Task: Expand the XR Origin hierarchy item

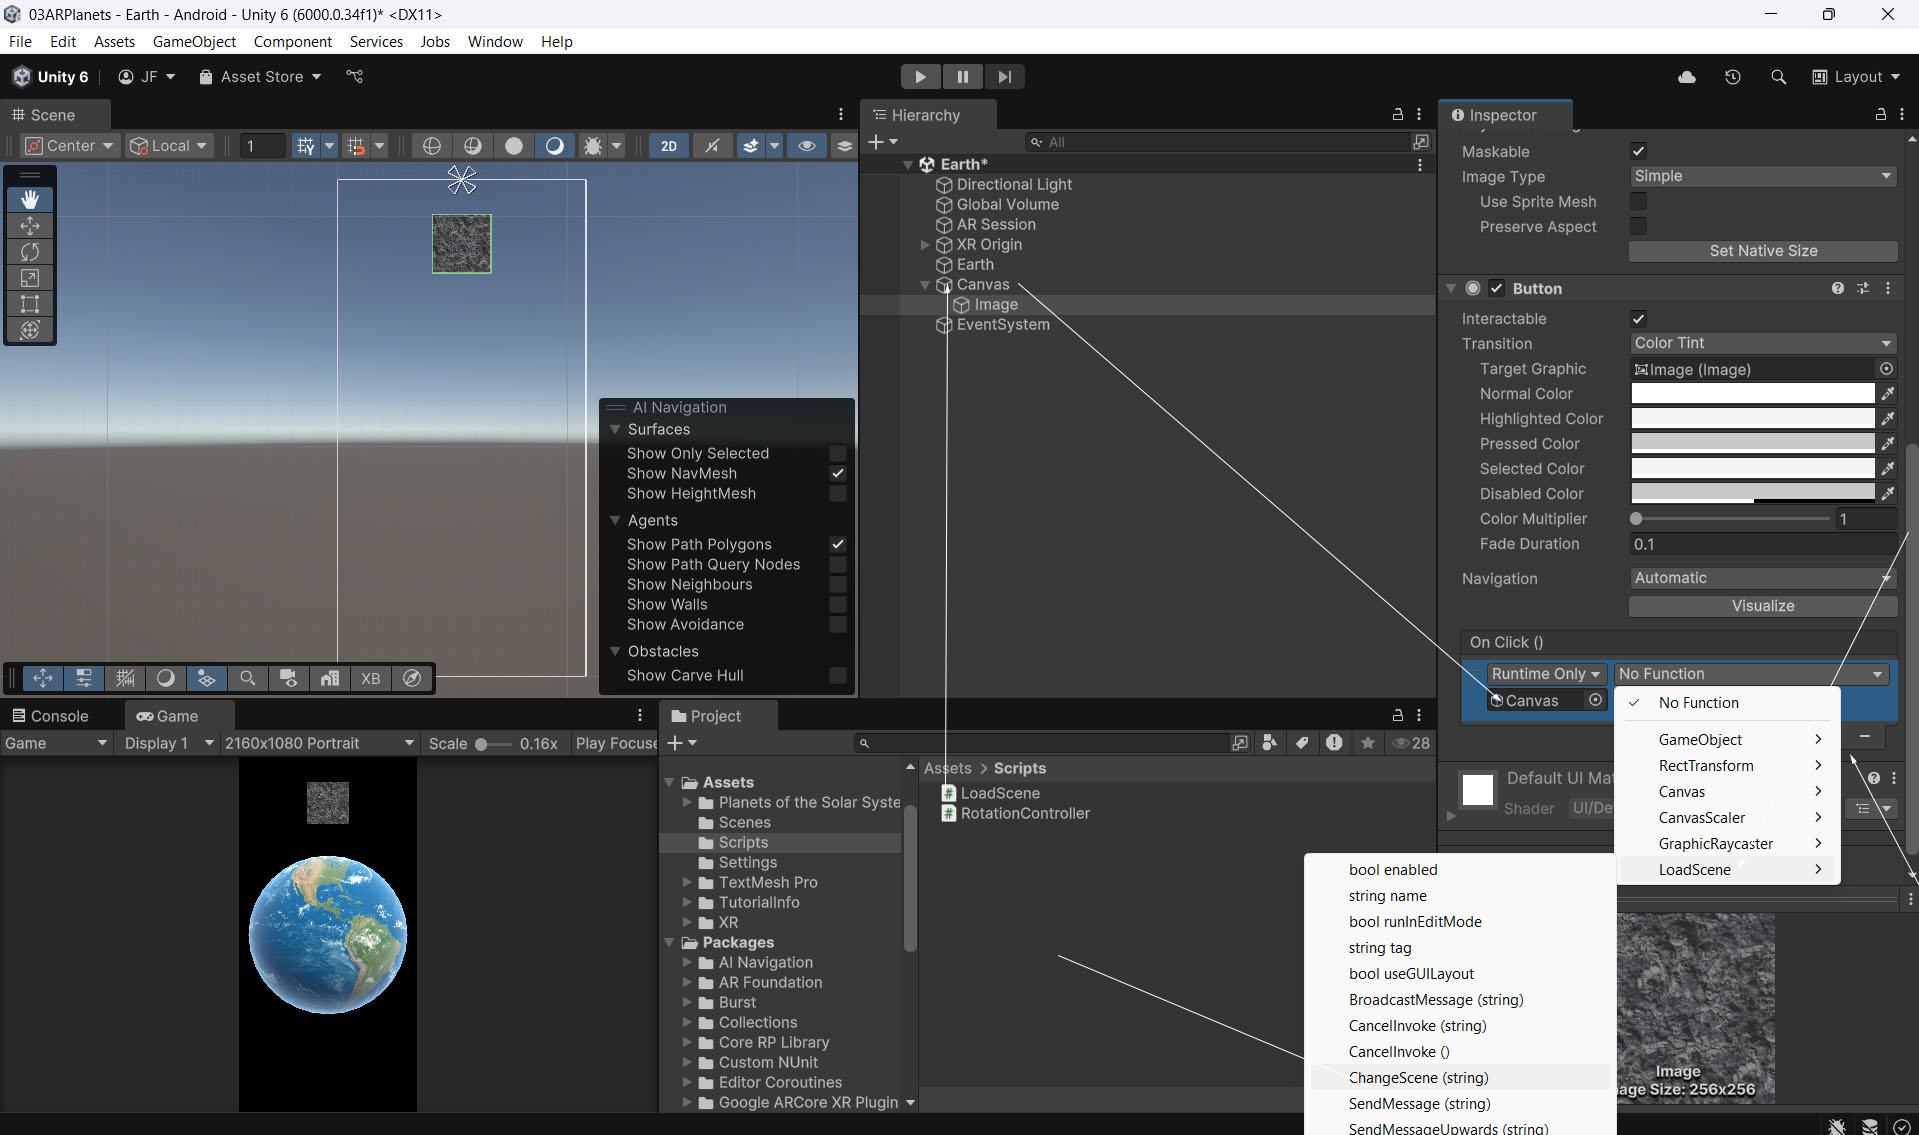Action: [925, 245]
